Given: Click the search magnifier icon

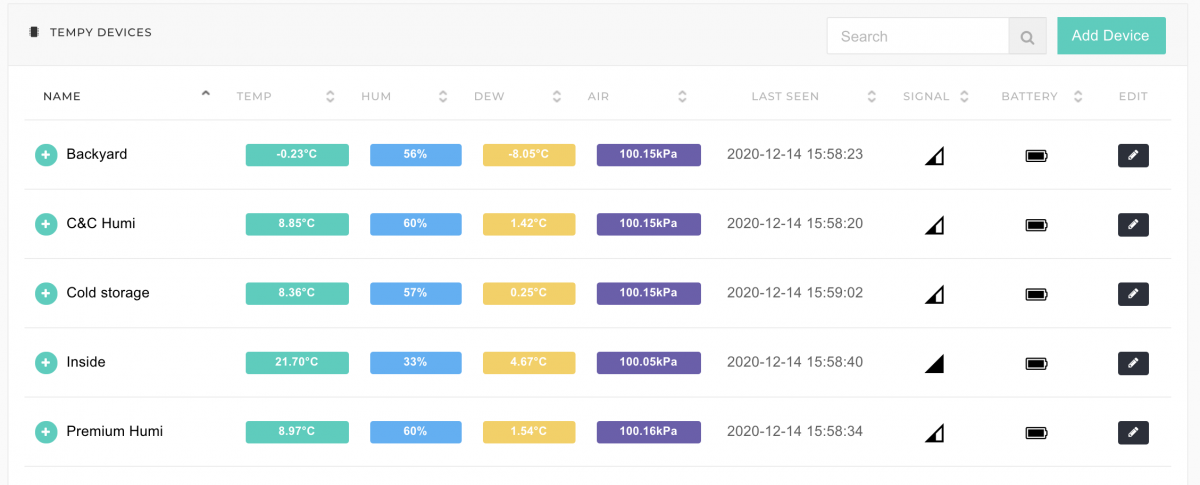Looking at the screenshot, I should point(1027,37).
